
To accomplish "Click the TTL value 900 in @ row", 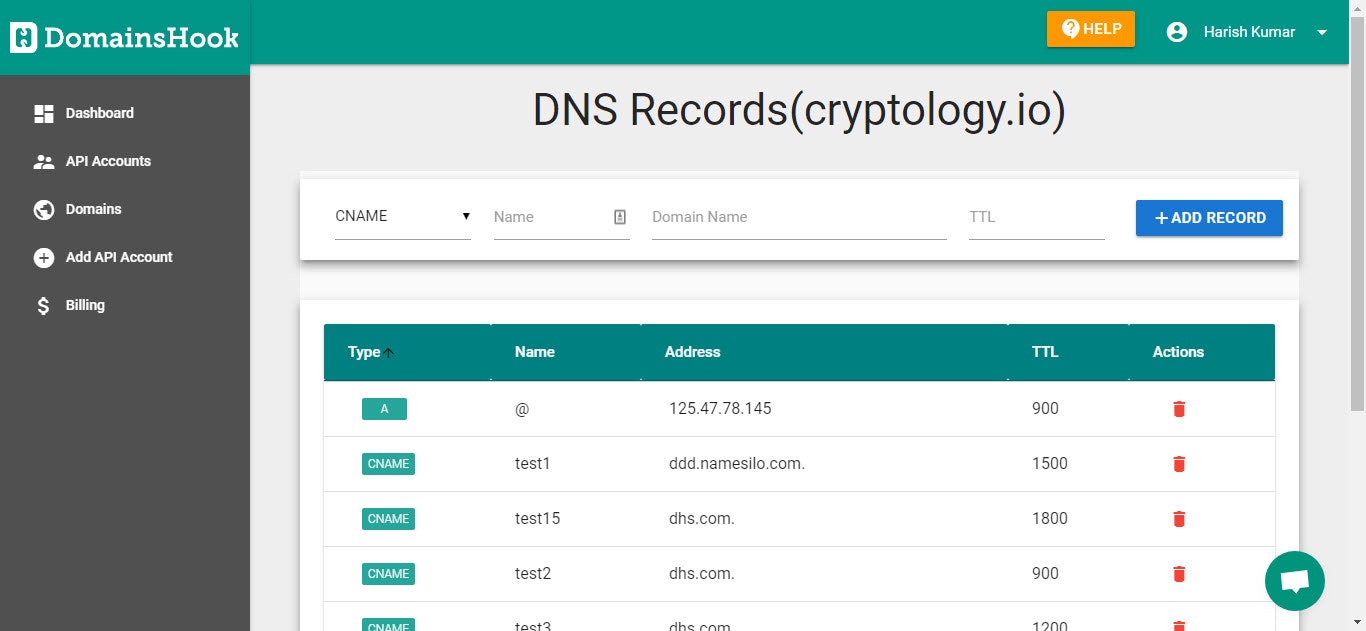I will pos(1045,409).
